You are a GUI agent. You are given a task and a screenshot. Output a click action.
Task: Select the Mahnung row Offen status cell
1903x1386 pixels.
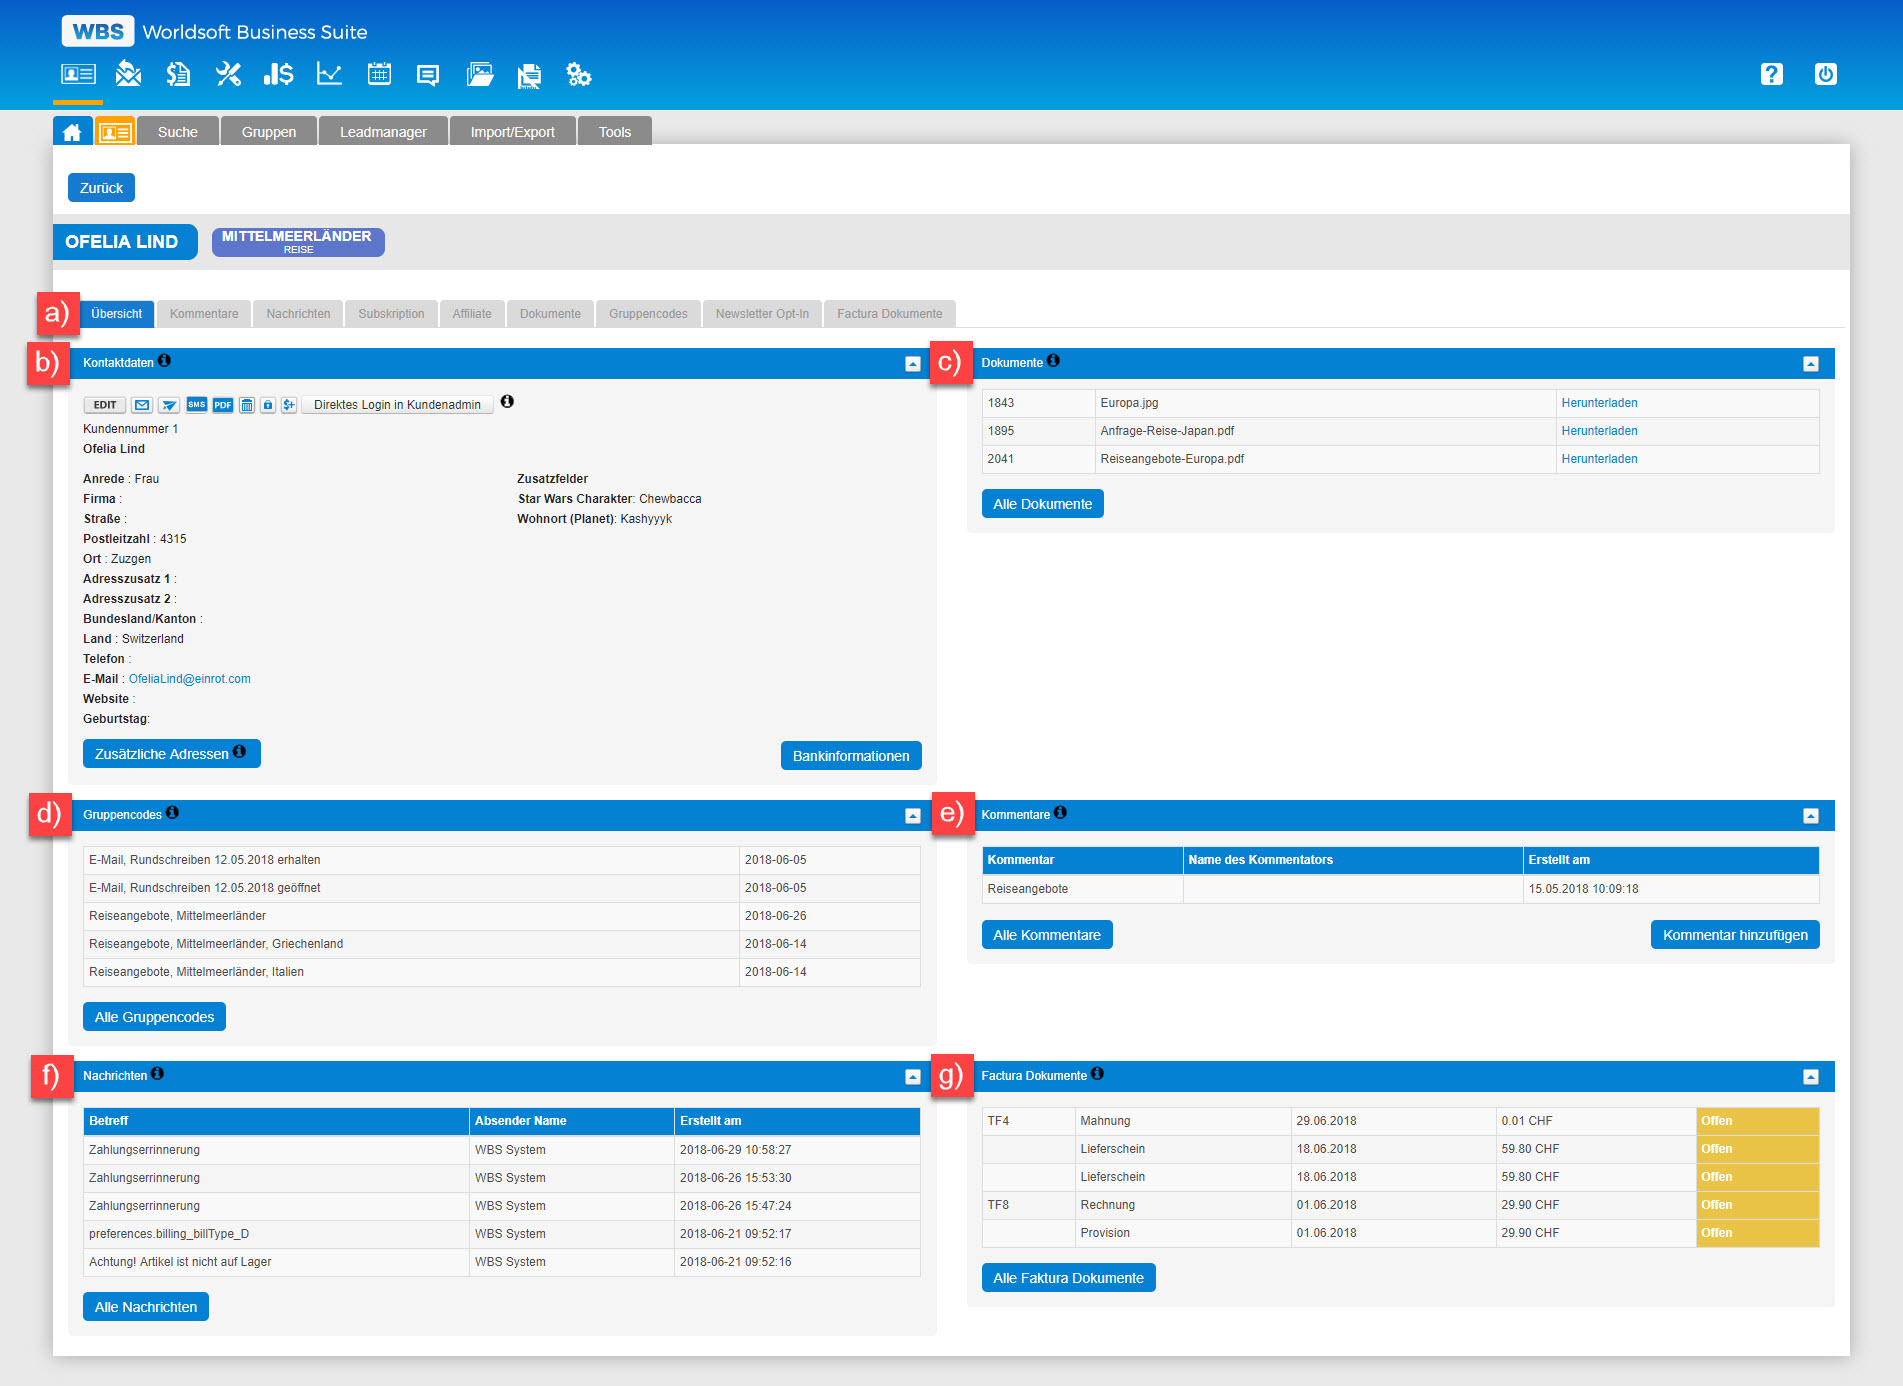(1757, 1121)
